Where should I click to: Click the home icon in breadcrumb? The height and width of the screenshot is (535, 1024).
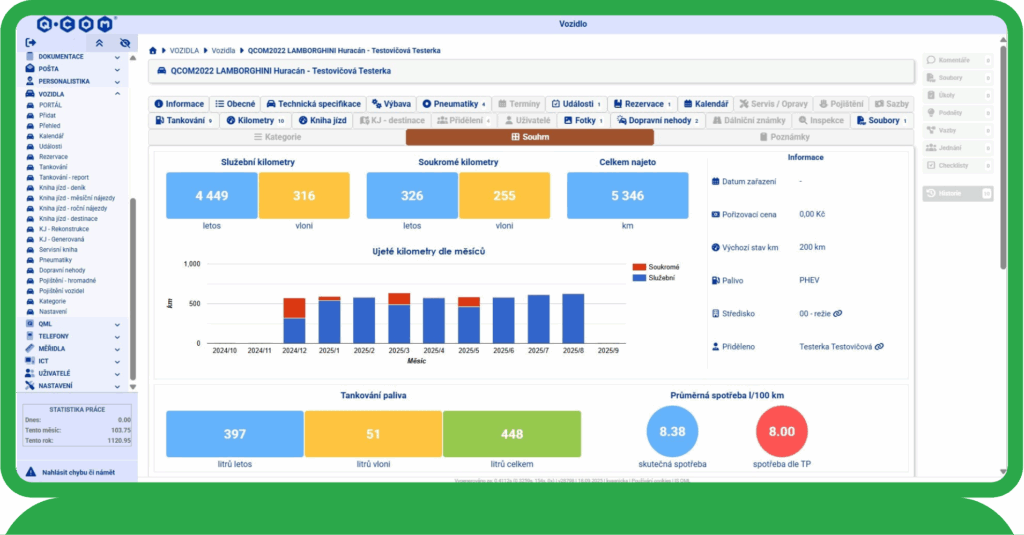point(153,50)
